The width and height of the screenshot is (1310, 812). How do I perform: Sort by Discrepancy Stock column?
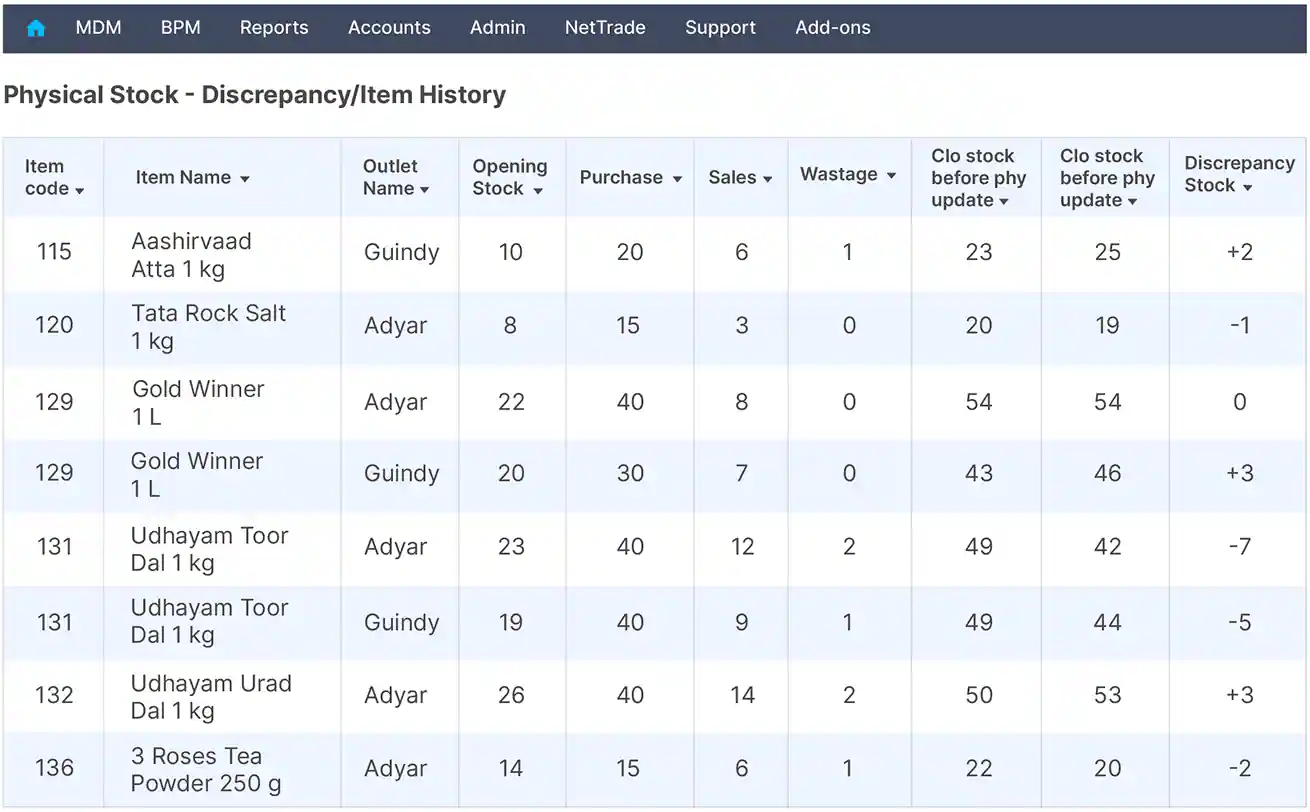tap(1248, 187)
